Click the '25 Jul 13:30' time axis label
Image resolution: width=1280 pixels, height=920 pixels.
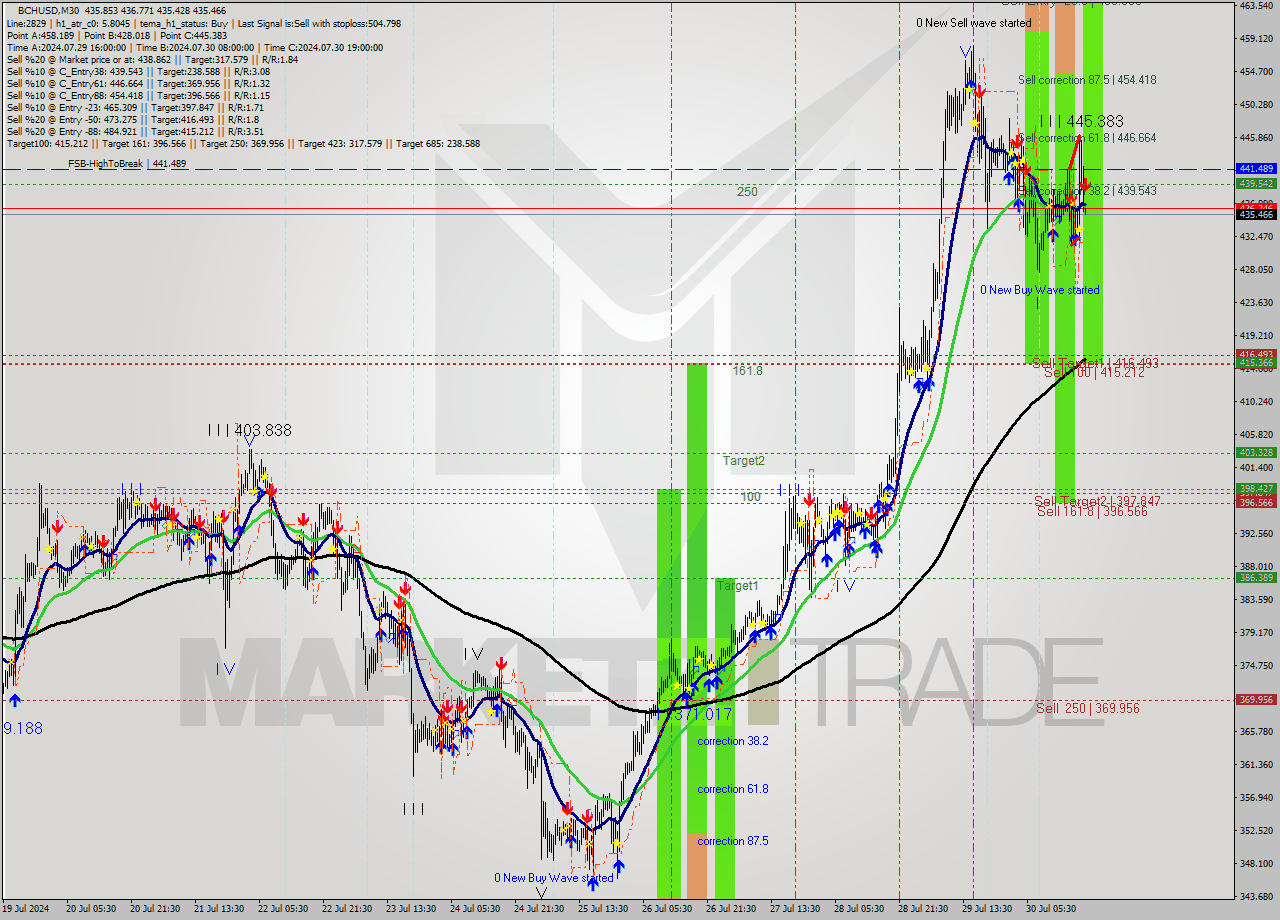click(603, 909)
